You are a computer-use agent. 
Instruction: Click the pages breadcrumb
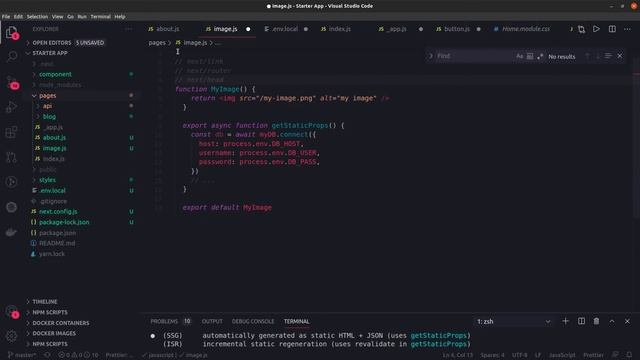157,42
